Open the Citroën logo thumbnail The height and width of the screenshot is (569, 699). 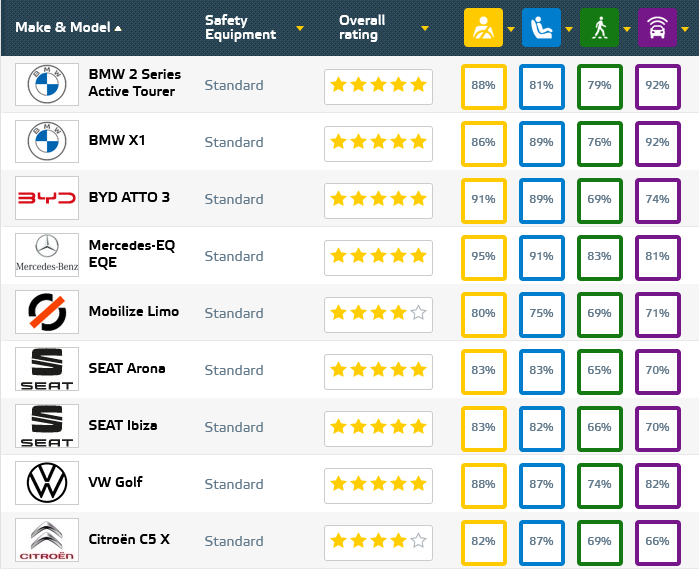[x=47, y=540]
